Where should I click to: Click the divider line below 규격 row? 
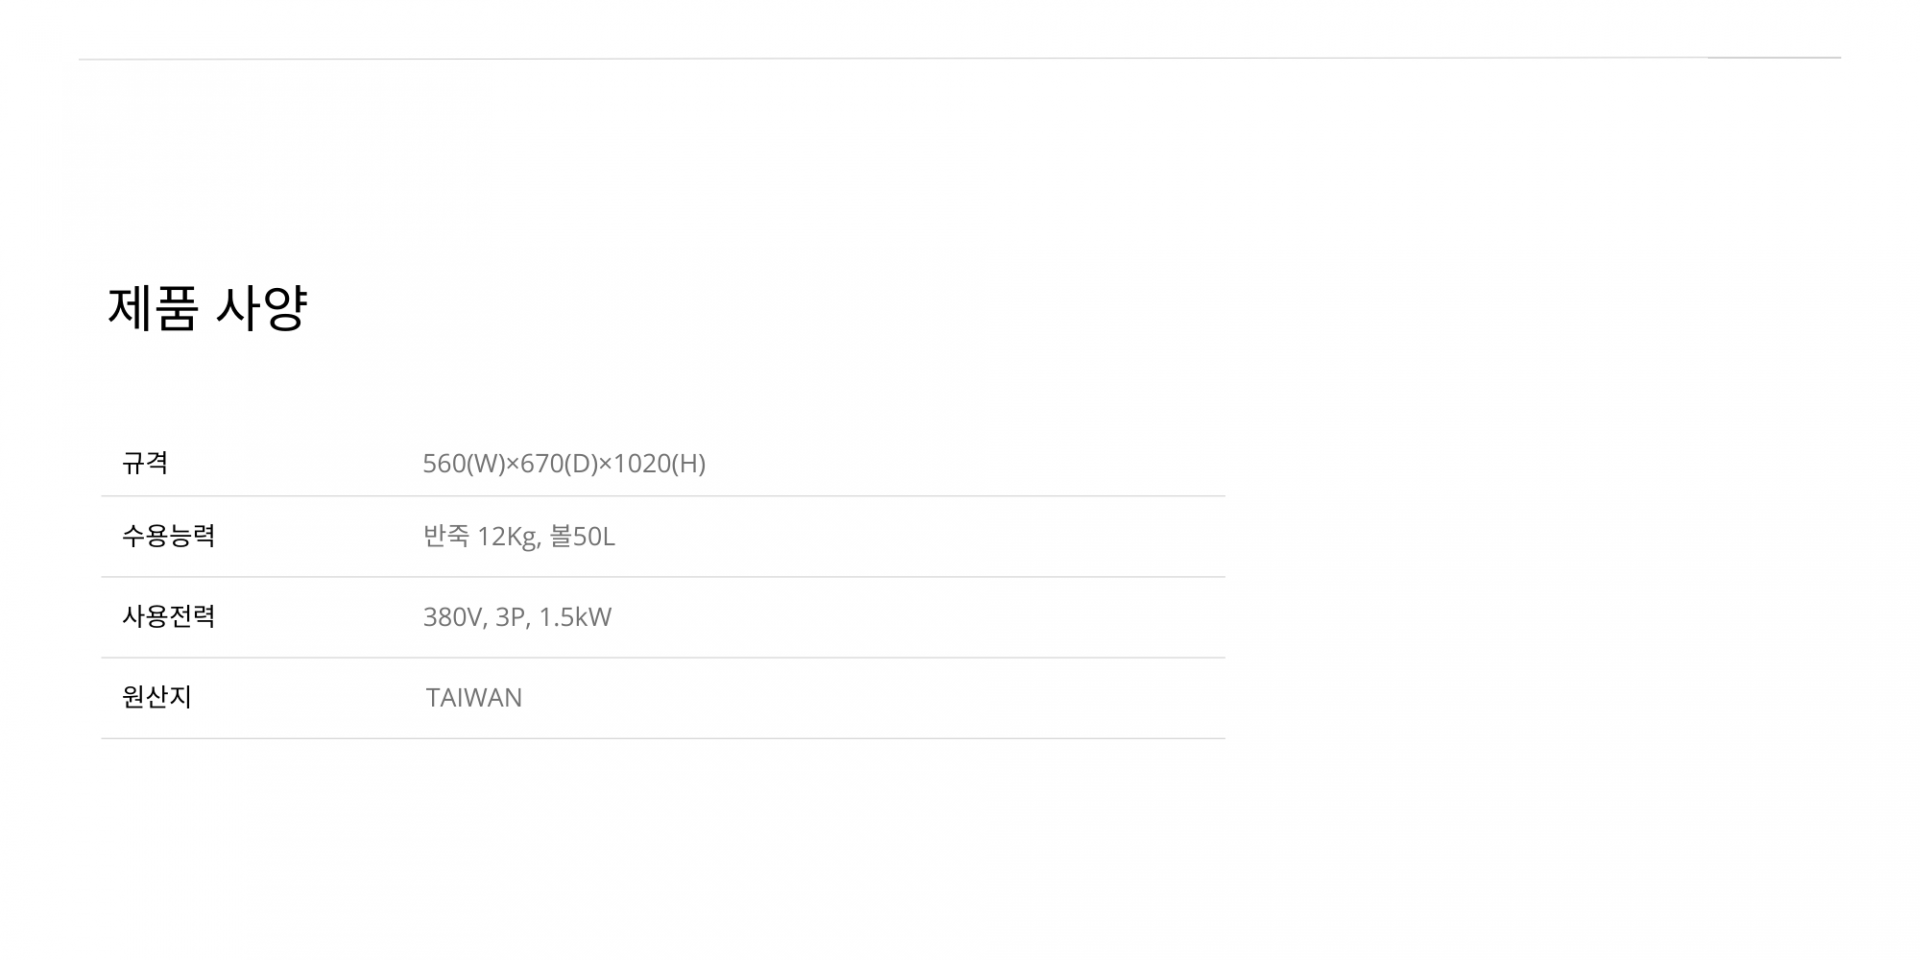pos(663,496)
